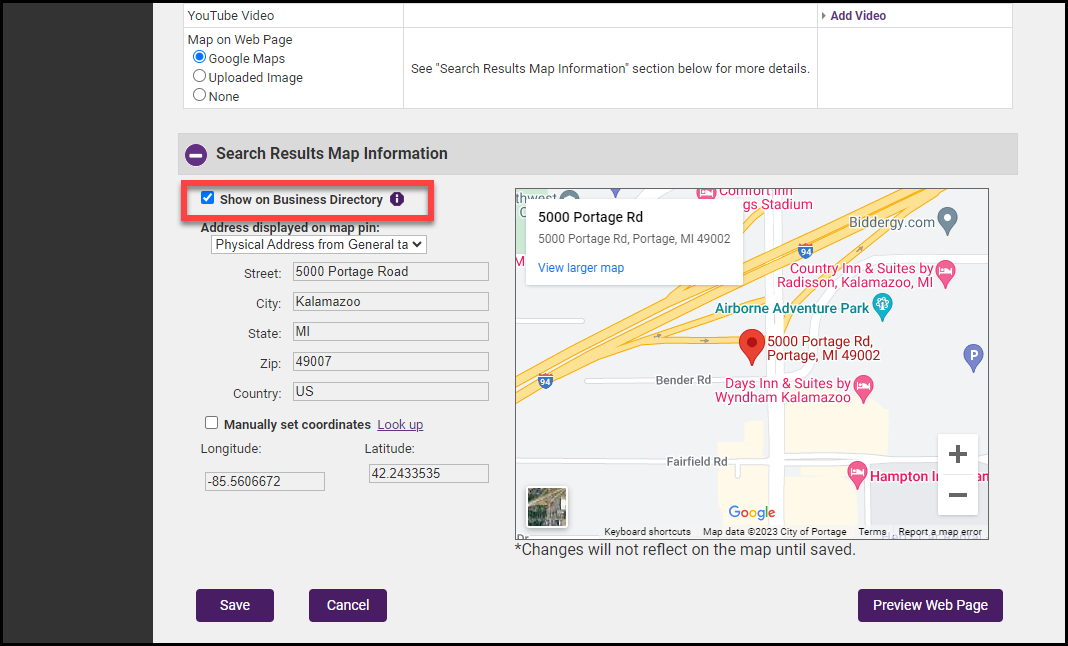
Task: Zoom out on the map
Action: pyautogui.click(x=957, y=495)
